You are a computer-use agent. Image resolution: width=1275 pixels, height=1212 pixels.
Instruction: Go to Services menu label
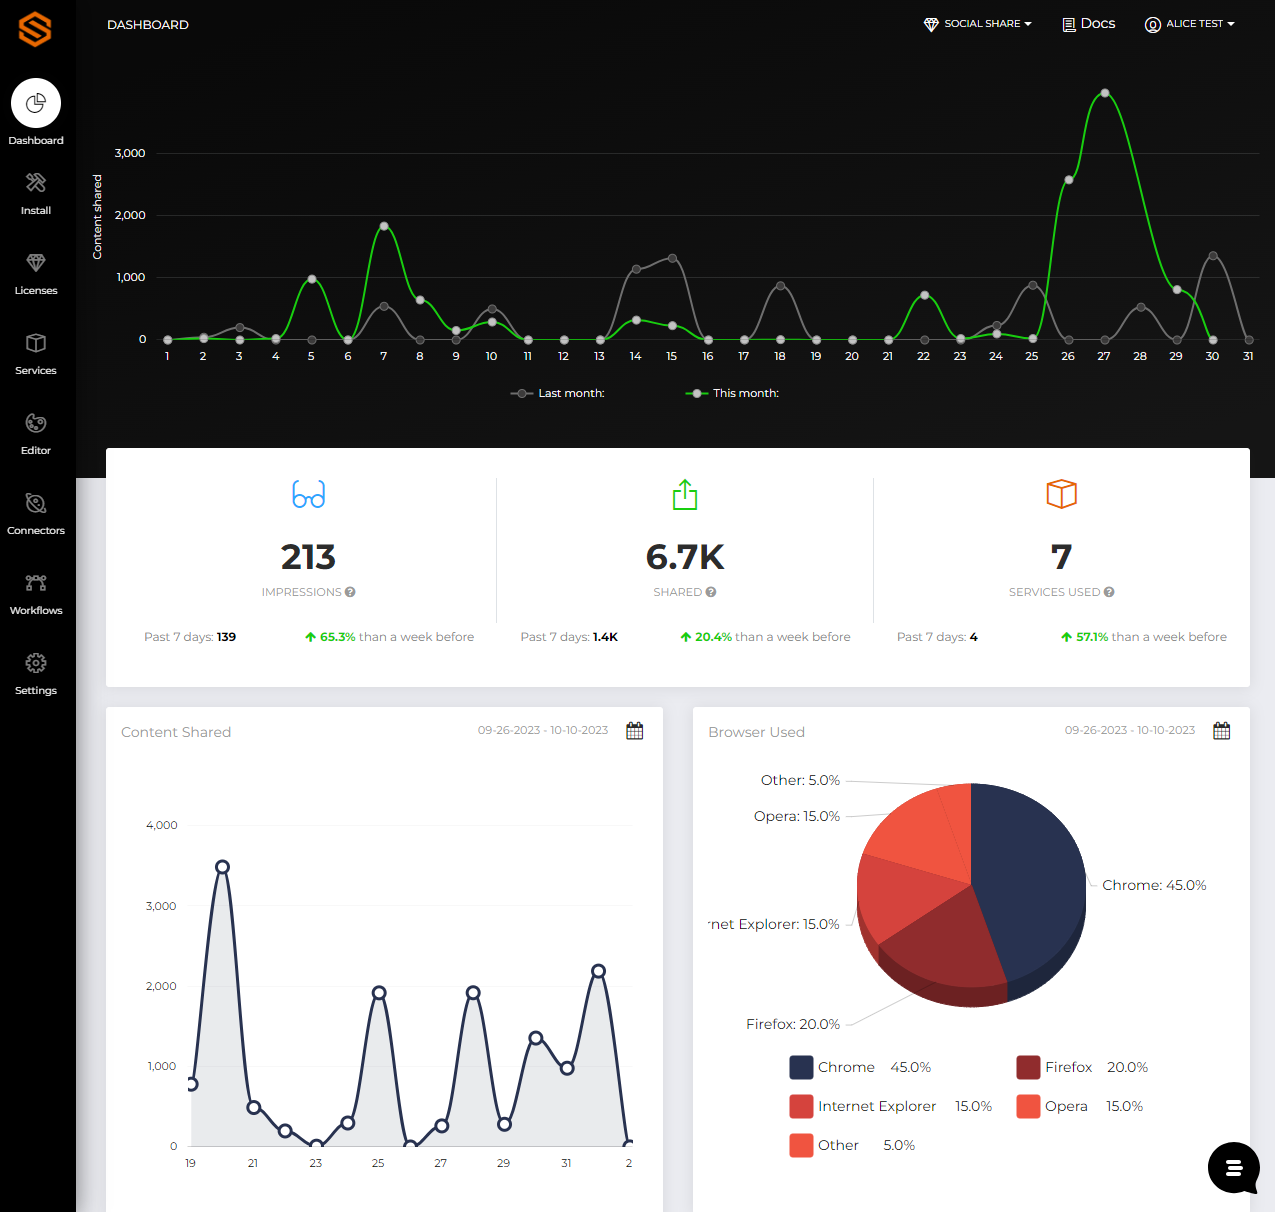pyautogui.click(x=36, y=371)
